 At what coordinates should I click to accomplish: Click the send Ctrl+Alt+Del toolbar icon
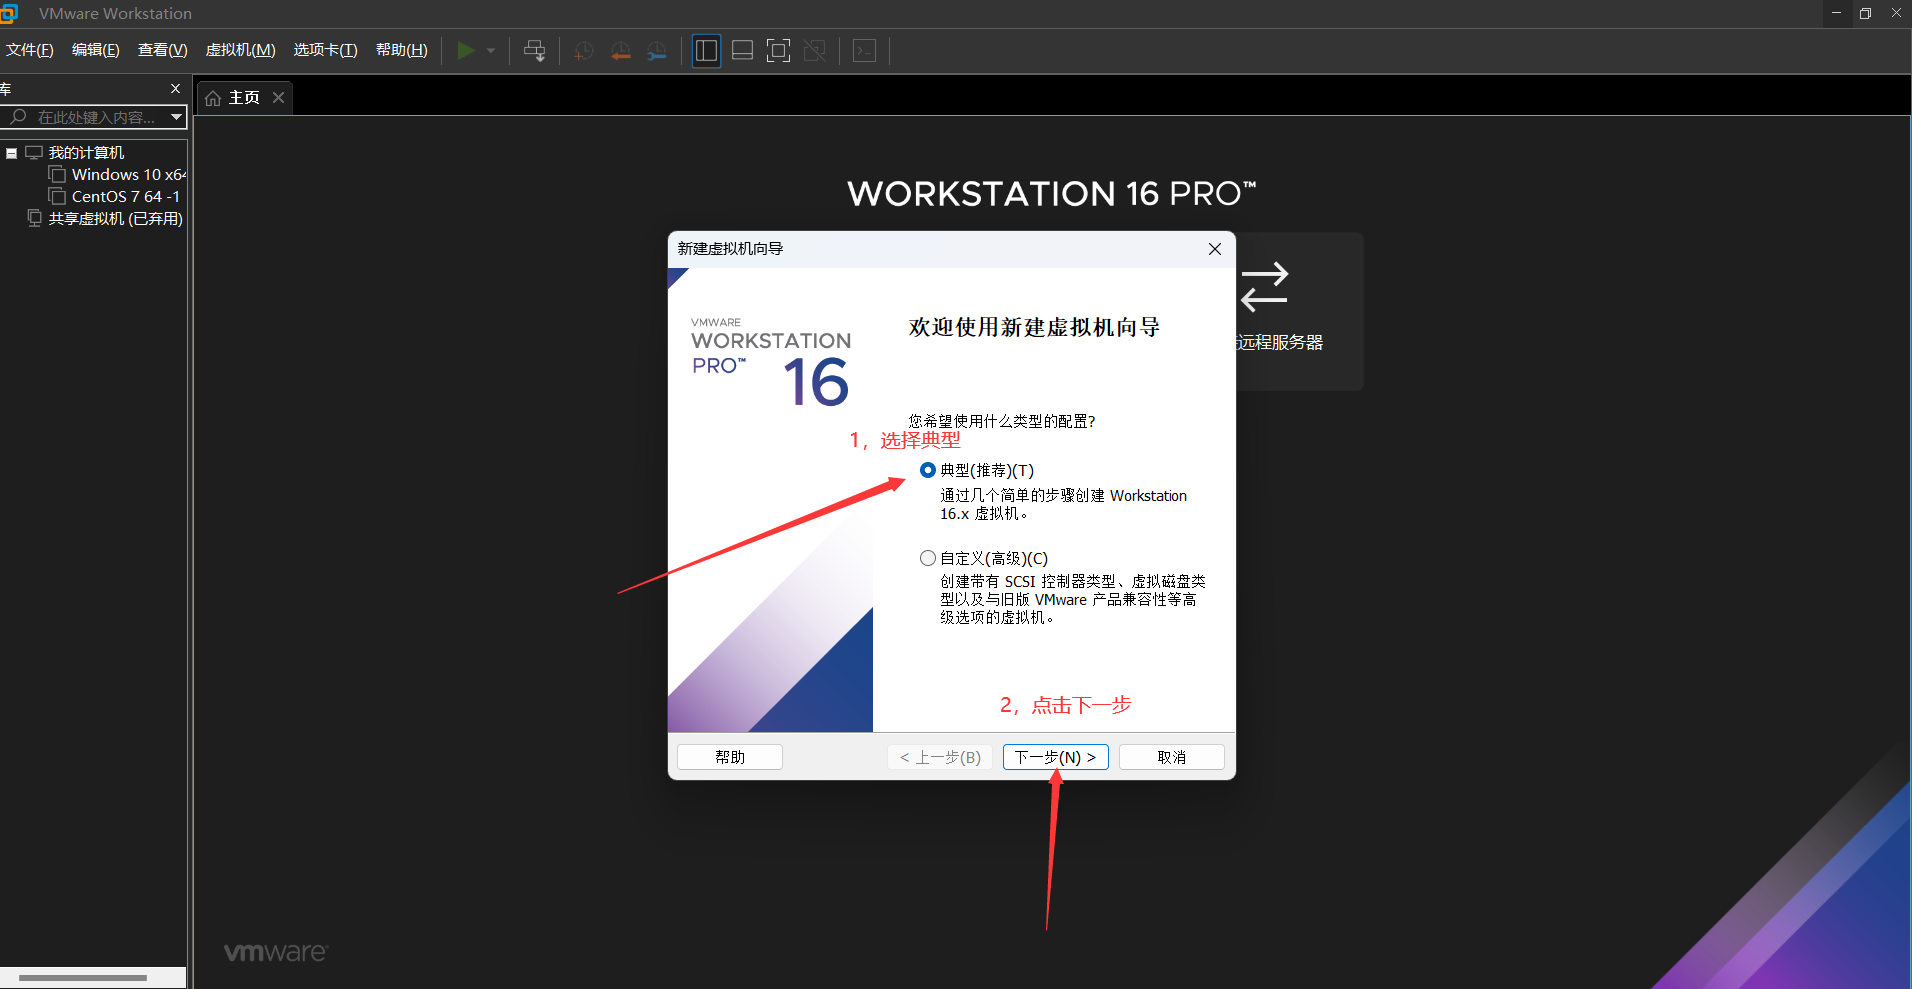[535, 50]
